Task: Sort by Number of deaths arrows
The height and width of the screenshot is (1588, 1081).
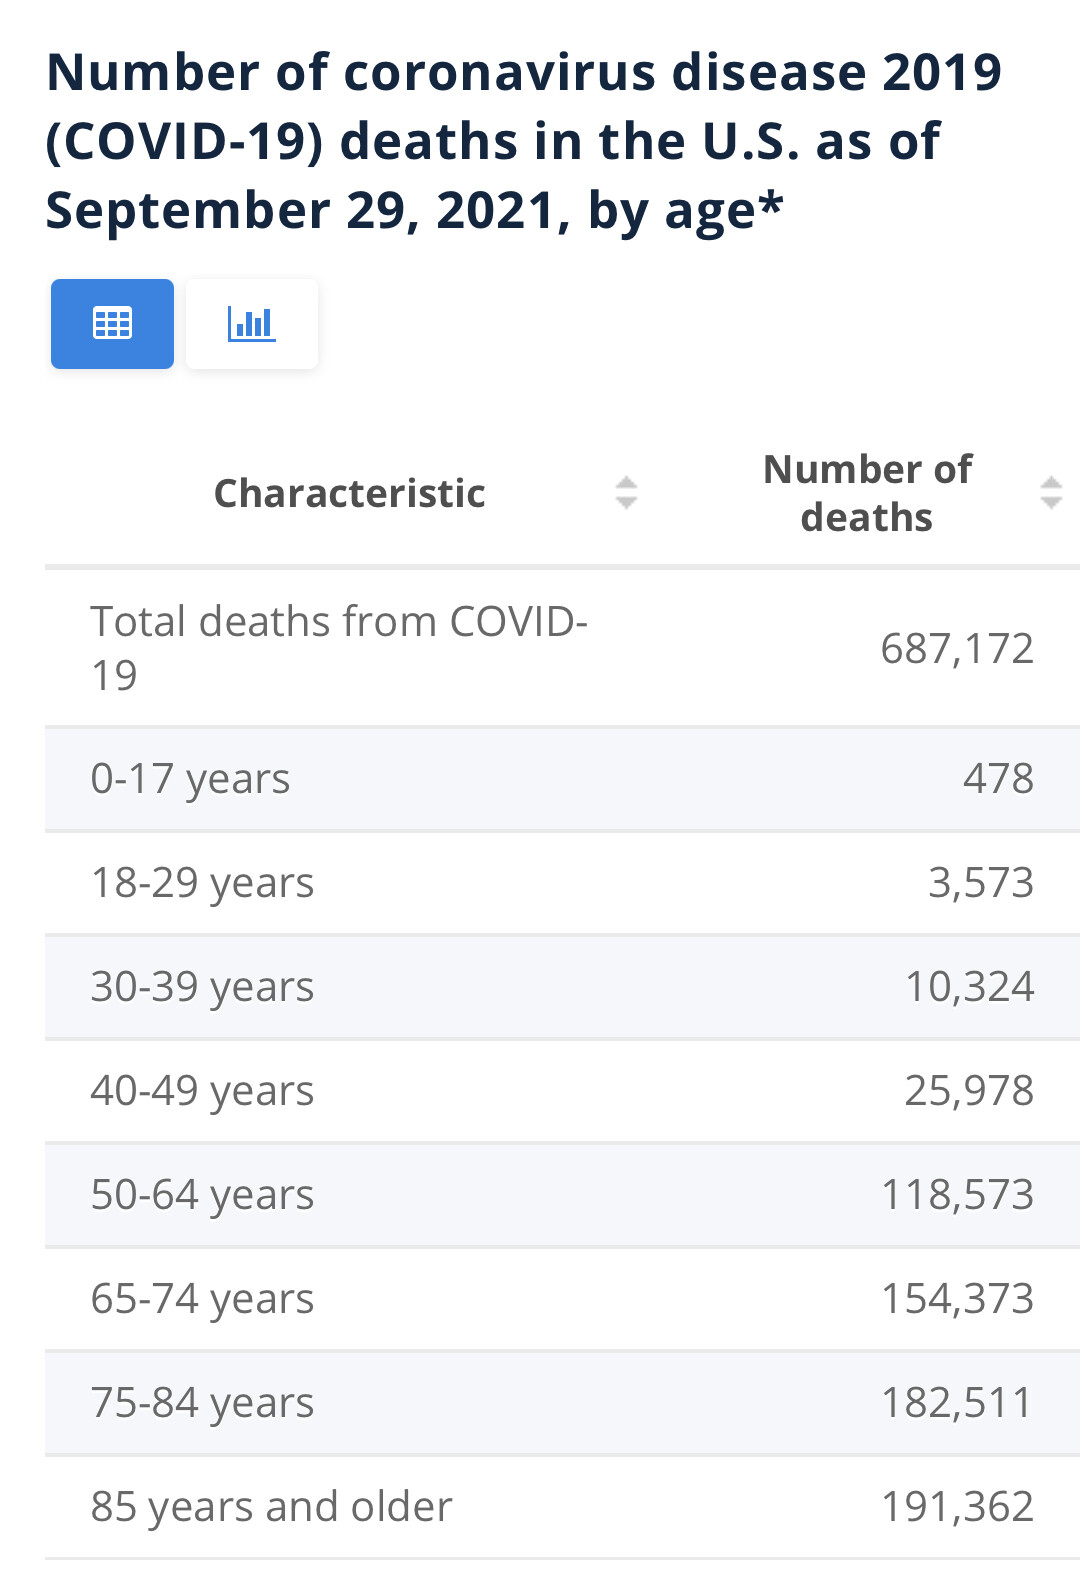Action: pyautogui.click(x=1051, y=493)
